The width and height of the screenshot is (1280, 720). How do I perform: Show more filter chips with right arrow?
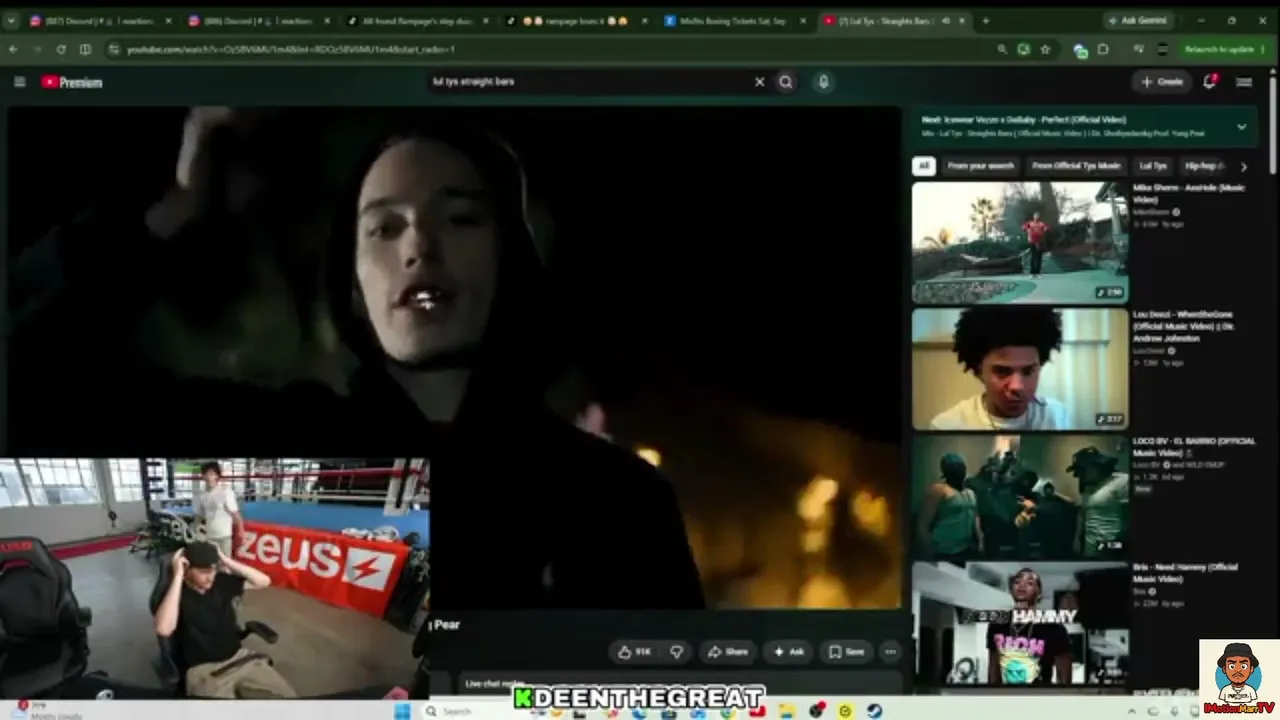(1244, 167)
